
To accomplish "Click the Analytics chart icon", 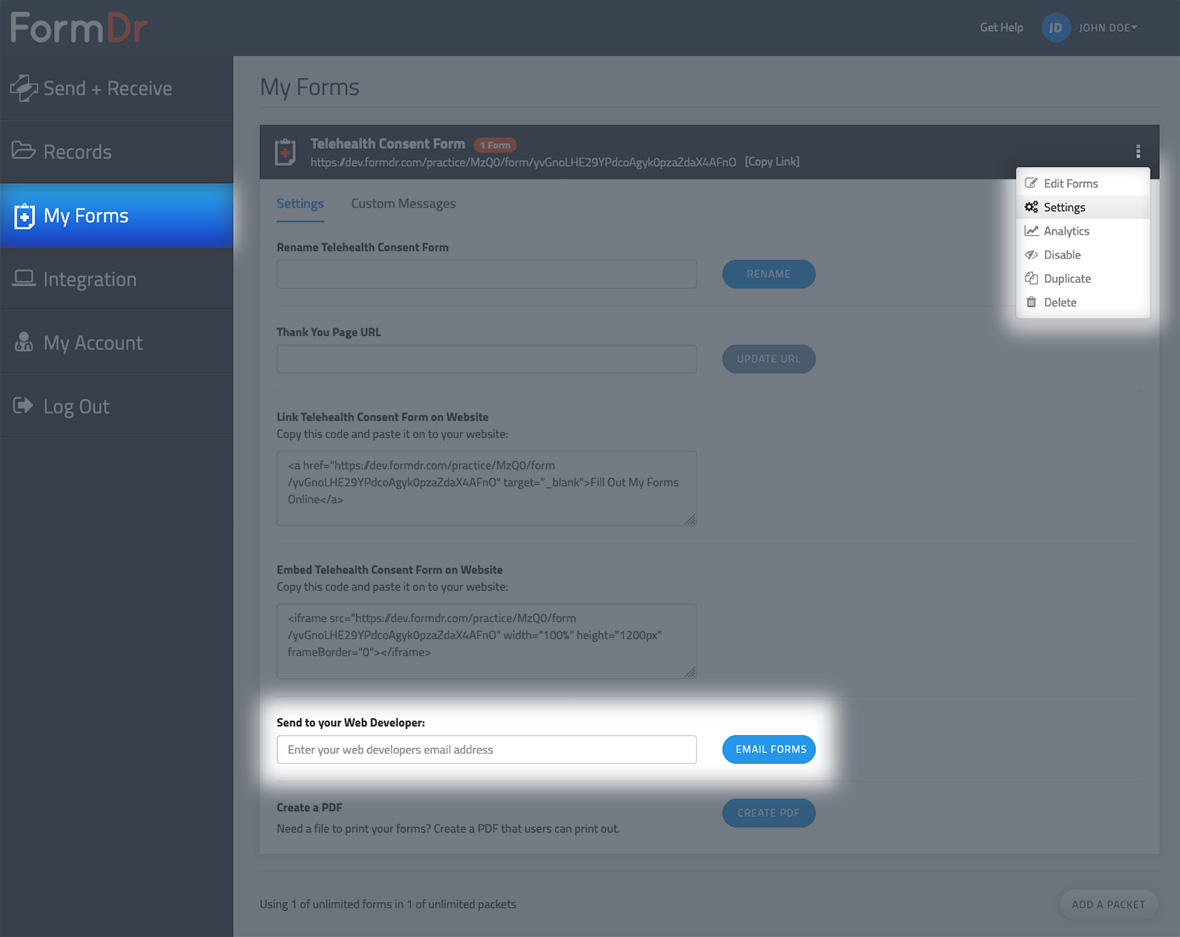I will (1031, 230).
